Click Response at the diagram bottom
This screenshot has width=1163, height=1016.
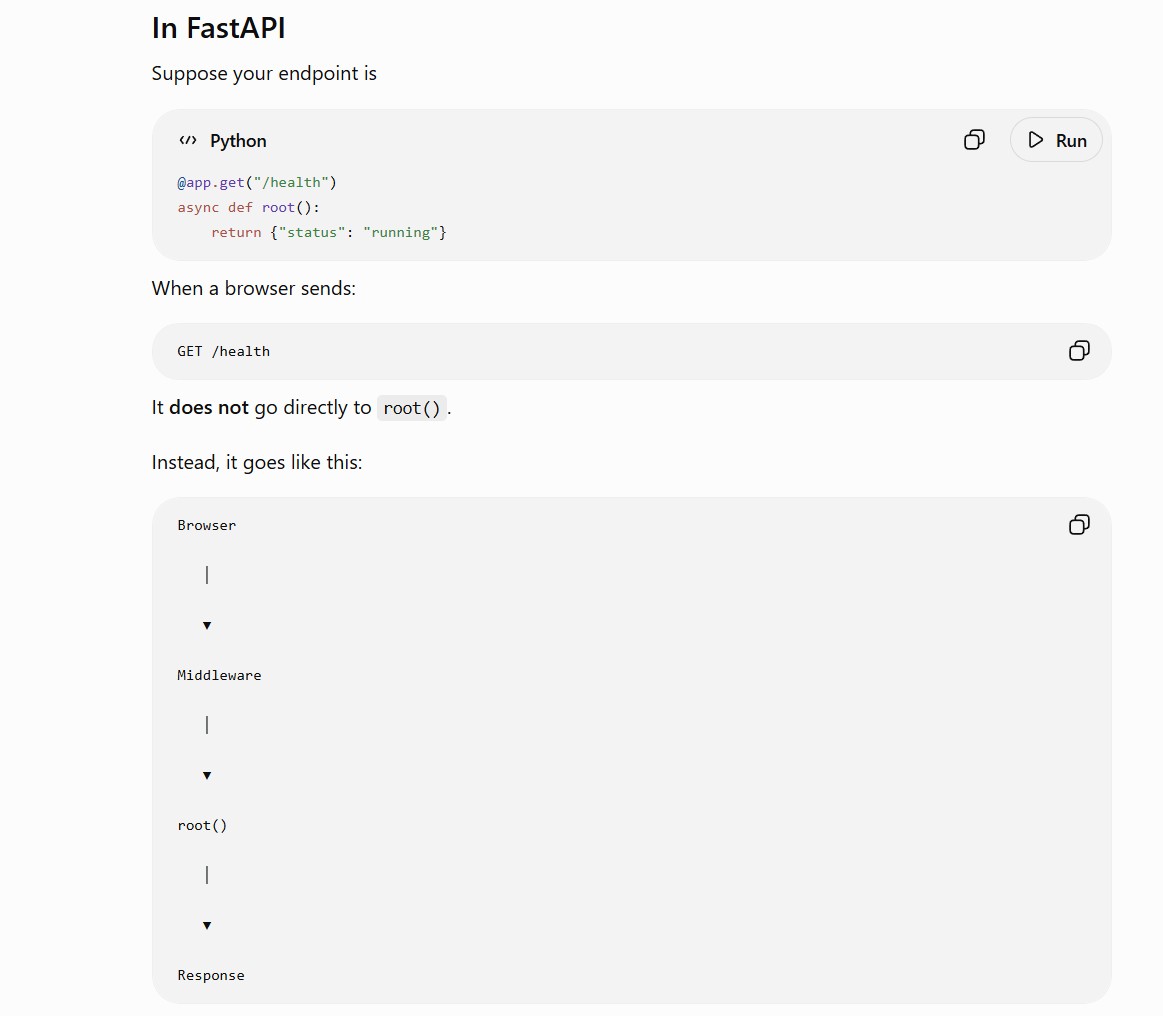point(211,976)
